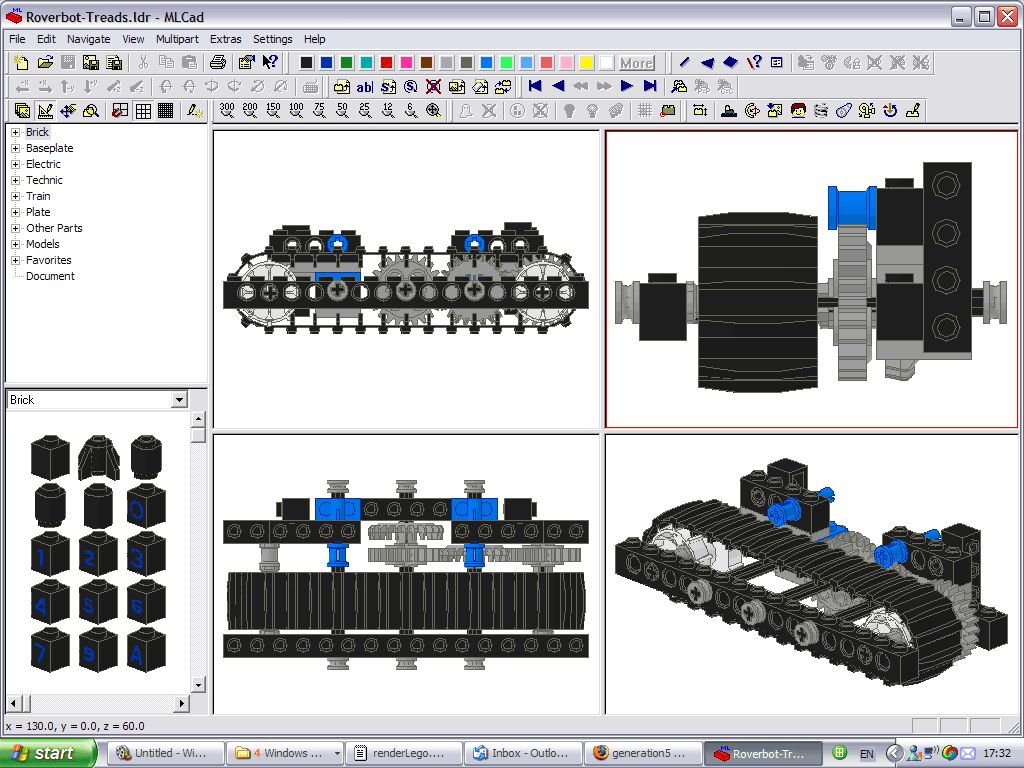Print the current model
Viewport: 1024px width, 768px height.
(218, 62)
